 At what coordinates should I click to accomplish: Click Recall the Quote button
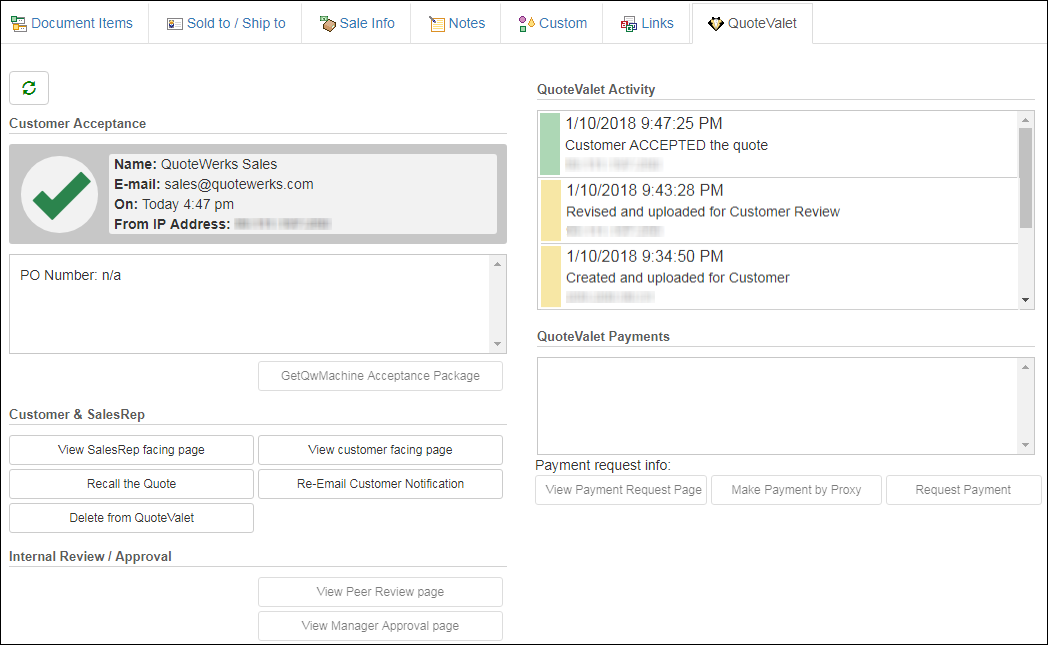131,484
